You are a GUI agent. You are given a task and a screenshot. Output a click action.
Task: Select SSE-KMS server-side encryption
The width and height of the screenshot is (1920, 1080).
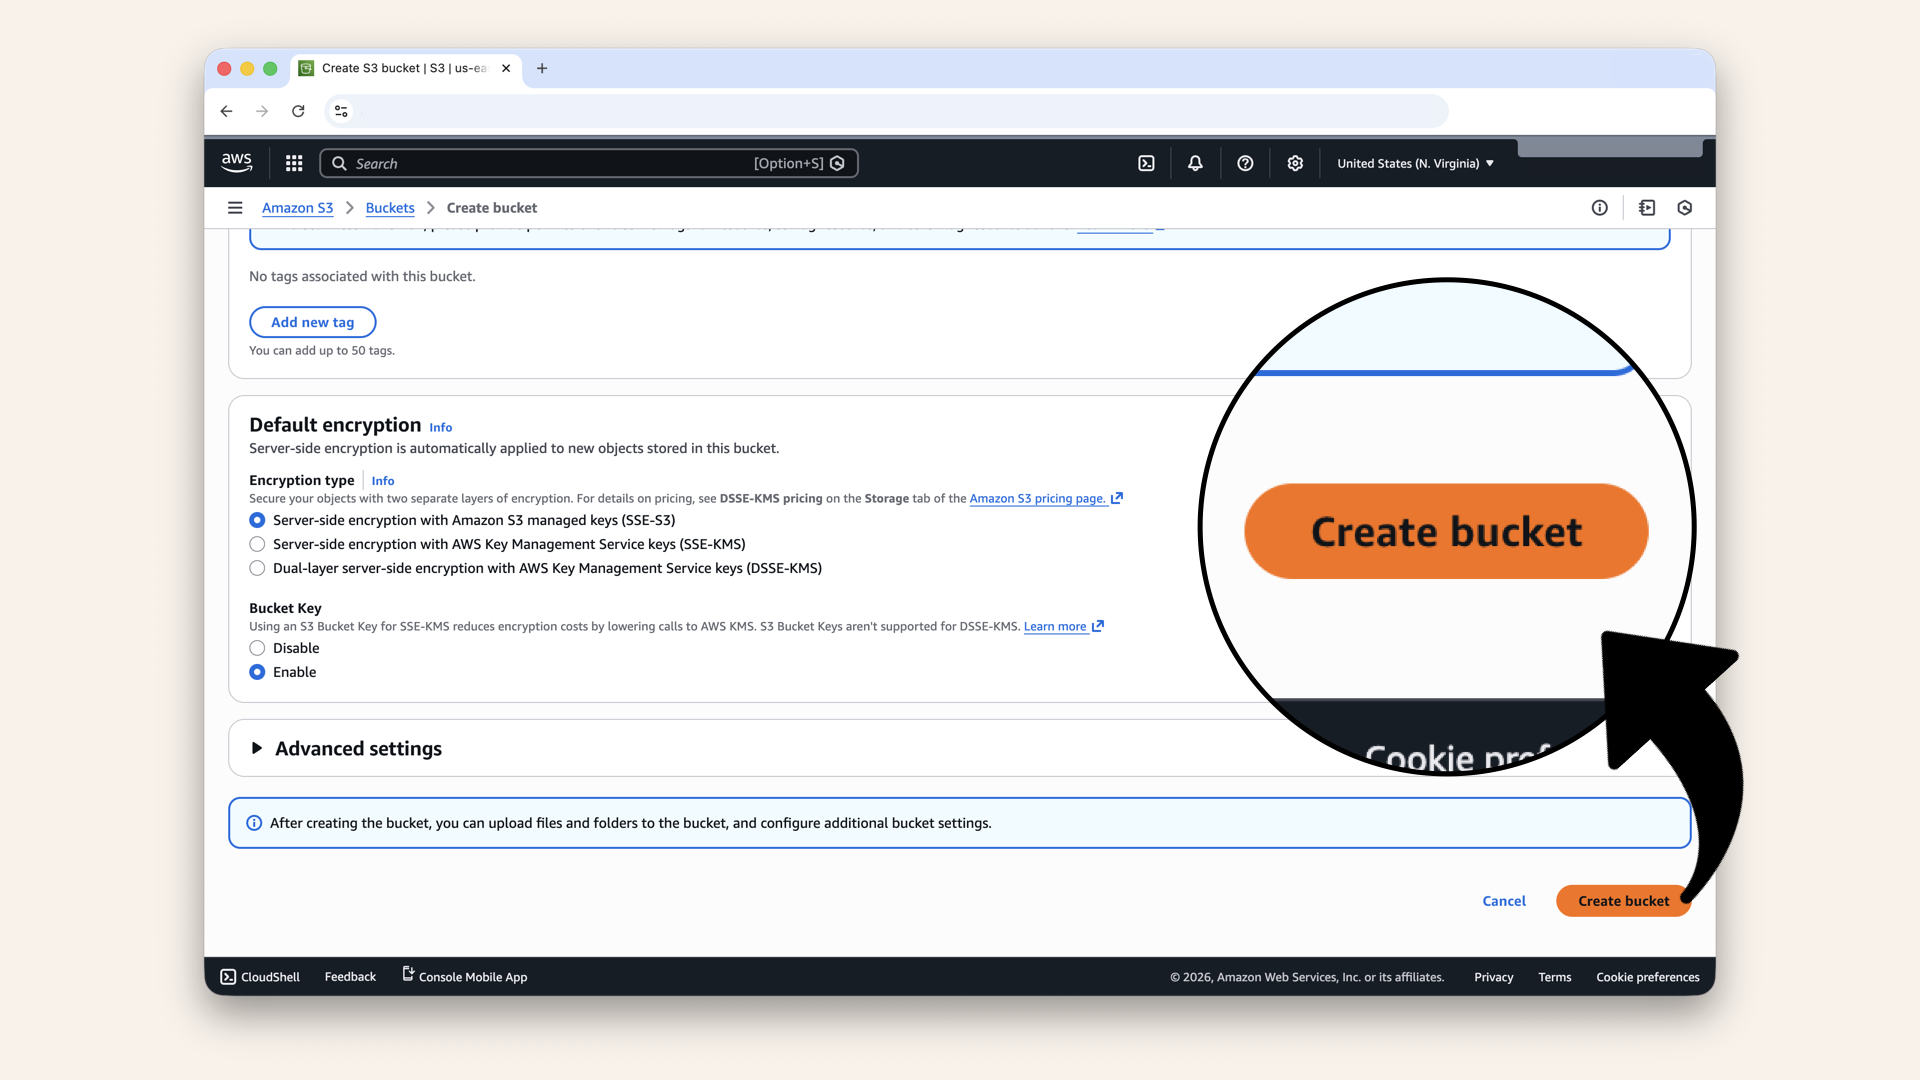[257, 544]
